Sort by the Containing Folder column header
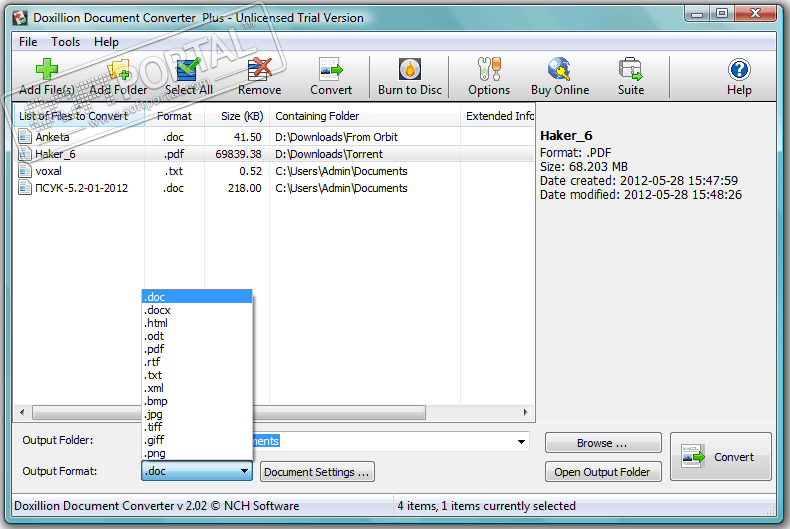The image size is (790, 529). [365, 116]
